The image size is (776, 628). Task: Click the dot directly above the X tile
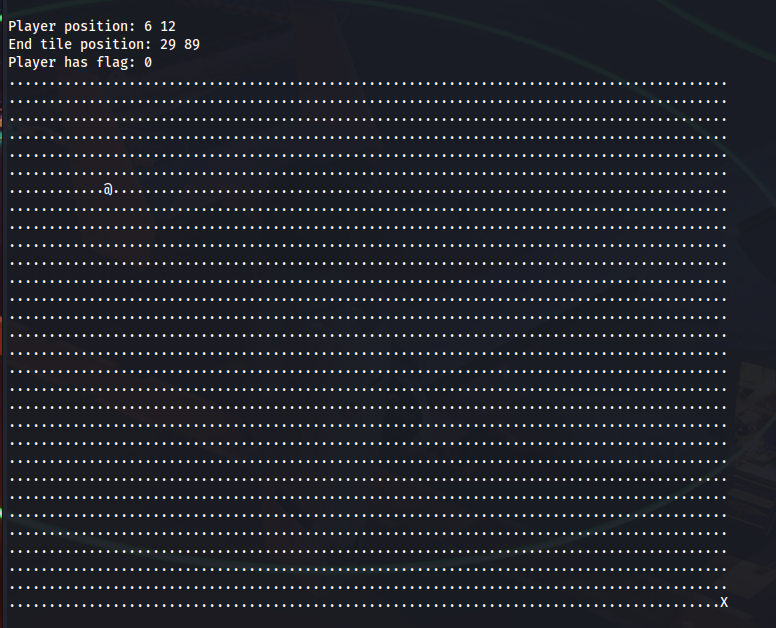724,587
